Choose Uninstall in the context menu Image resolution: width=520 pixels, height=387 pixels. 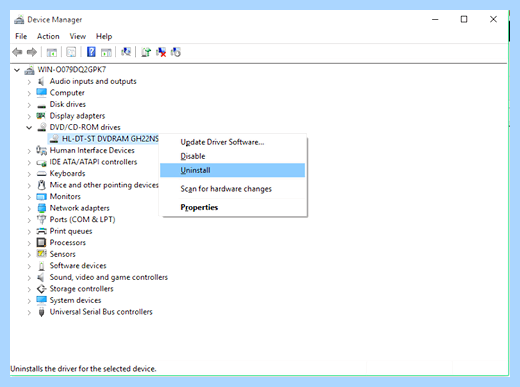coord(233,170)
